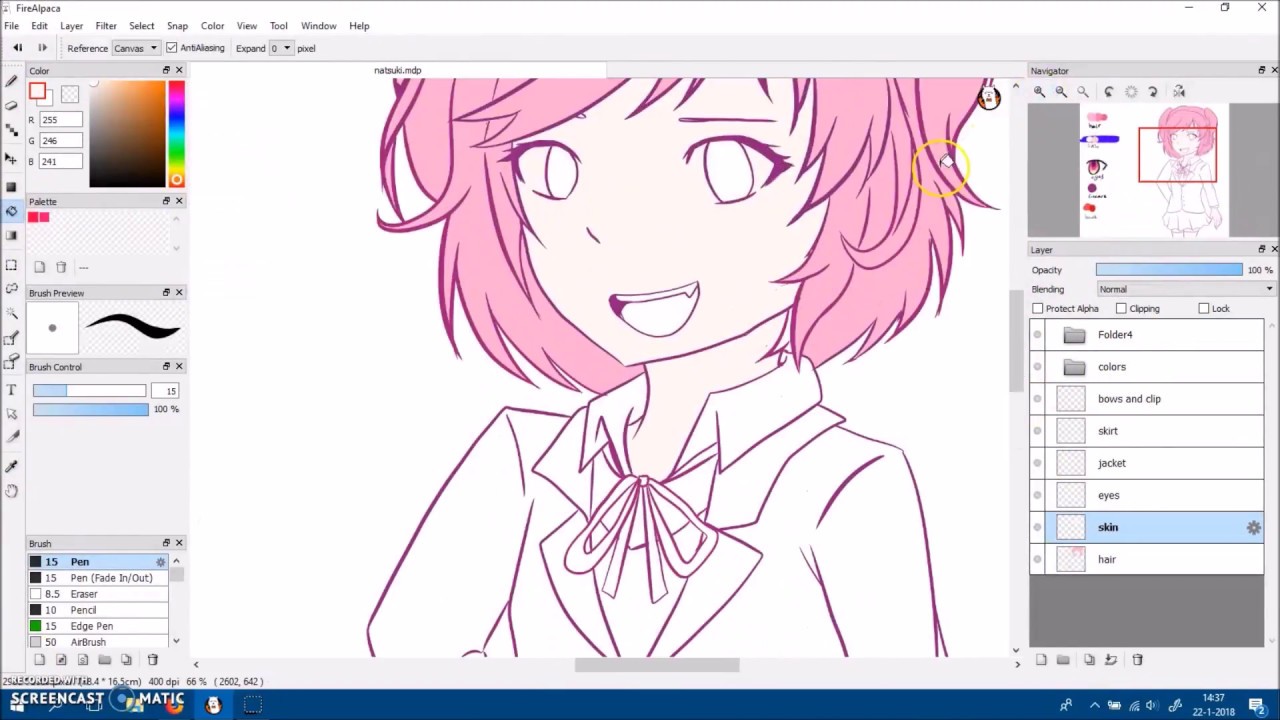Enable Protect Alpha checkbox
The width and height of the screenshot is (1280, 720).
tap(1038, 309)
